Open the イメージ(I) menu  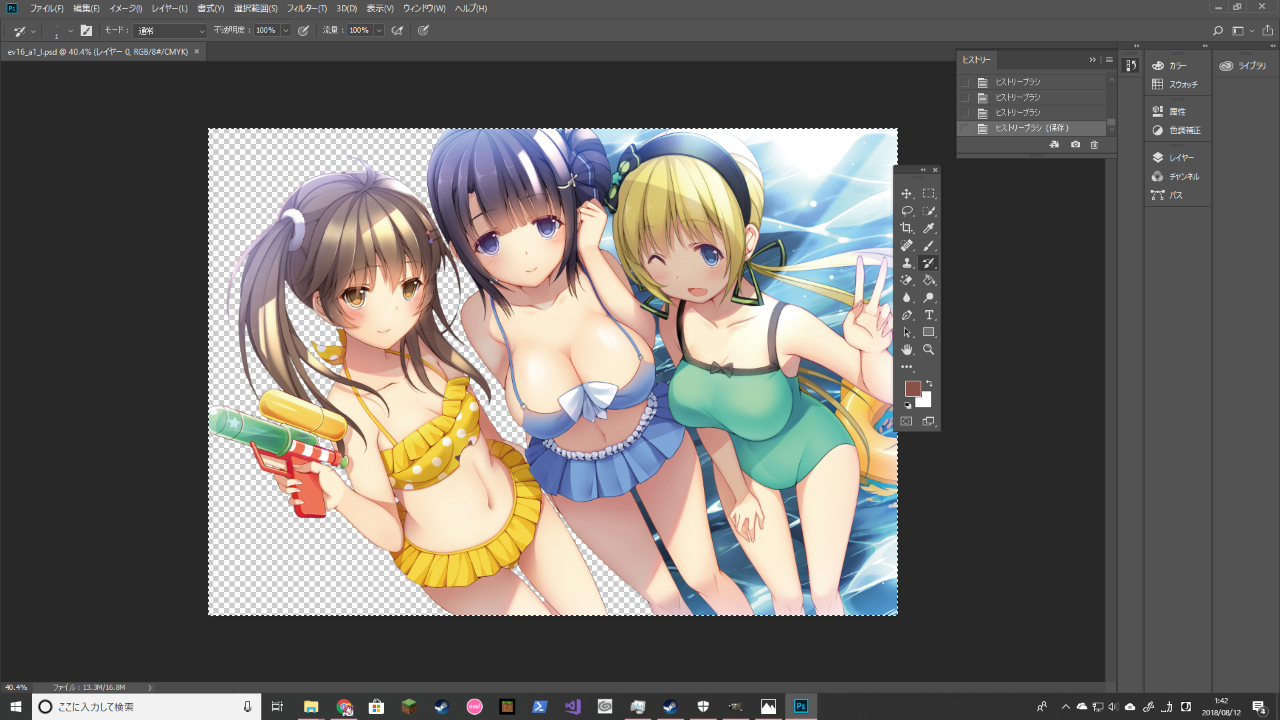125,8
